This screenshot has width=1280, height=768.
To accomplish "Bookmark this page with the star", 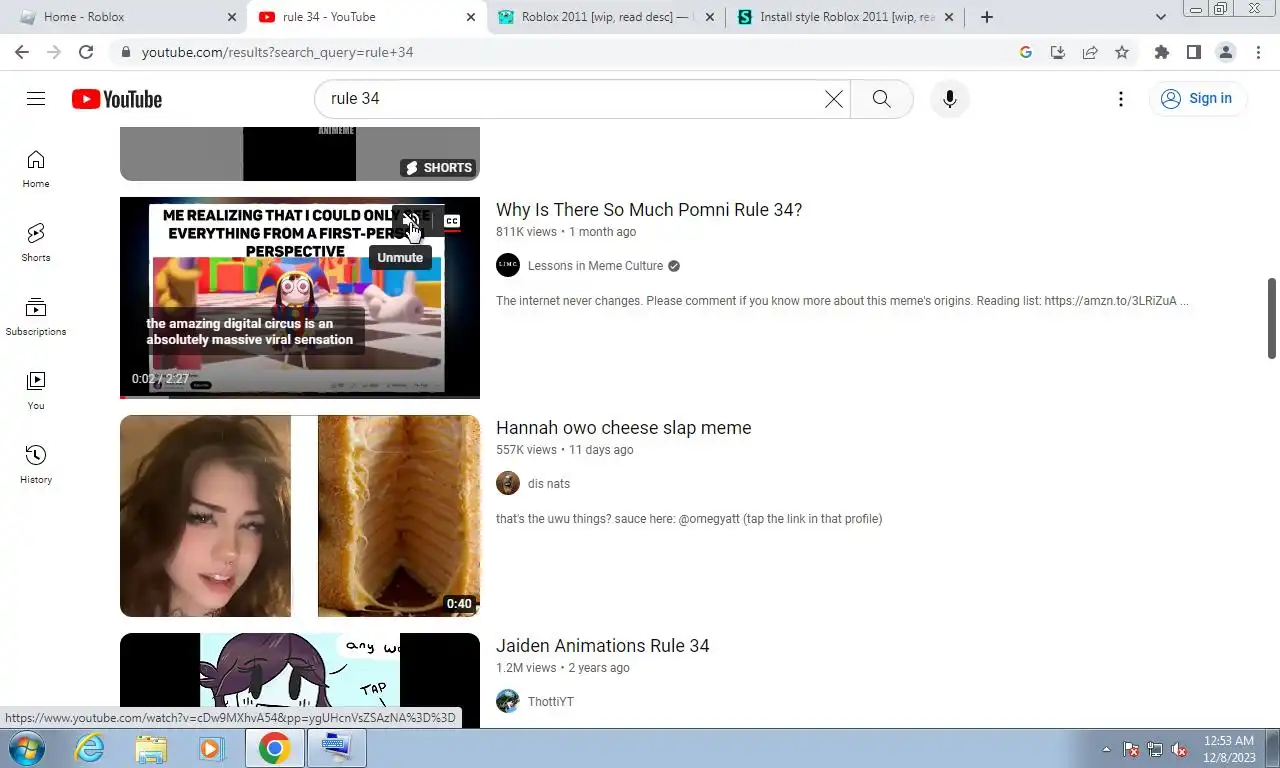I will click(x=1122, y=52).
